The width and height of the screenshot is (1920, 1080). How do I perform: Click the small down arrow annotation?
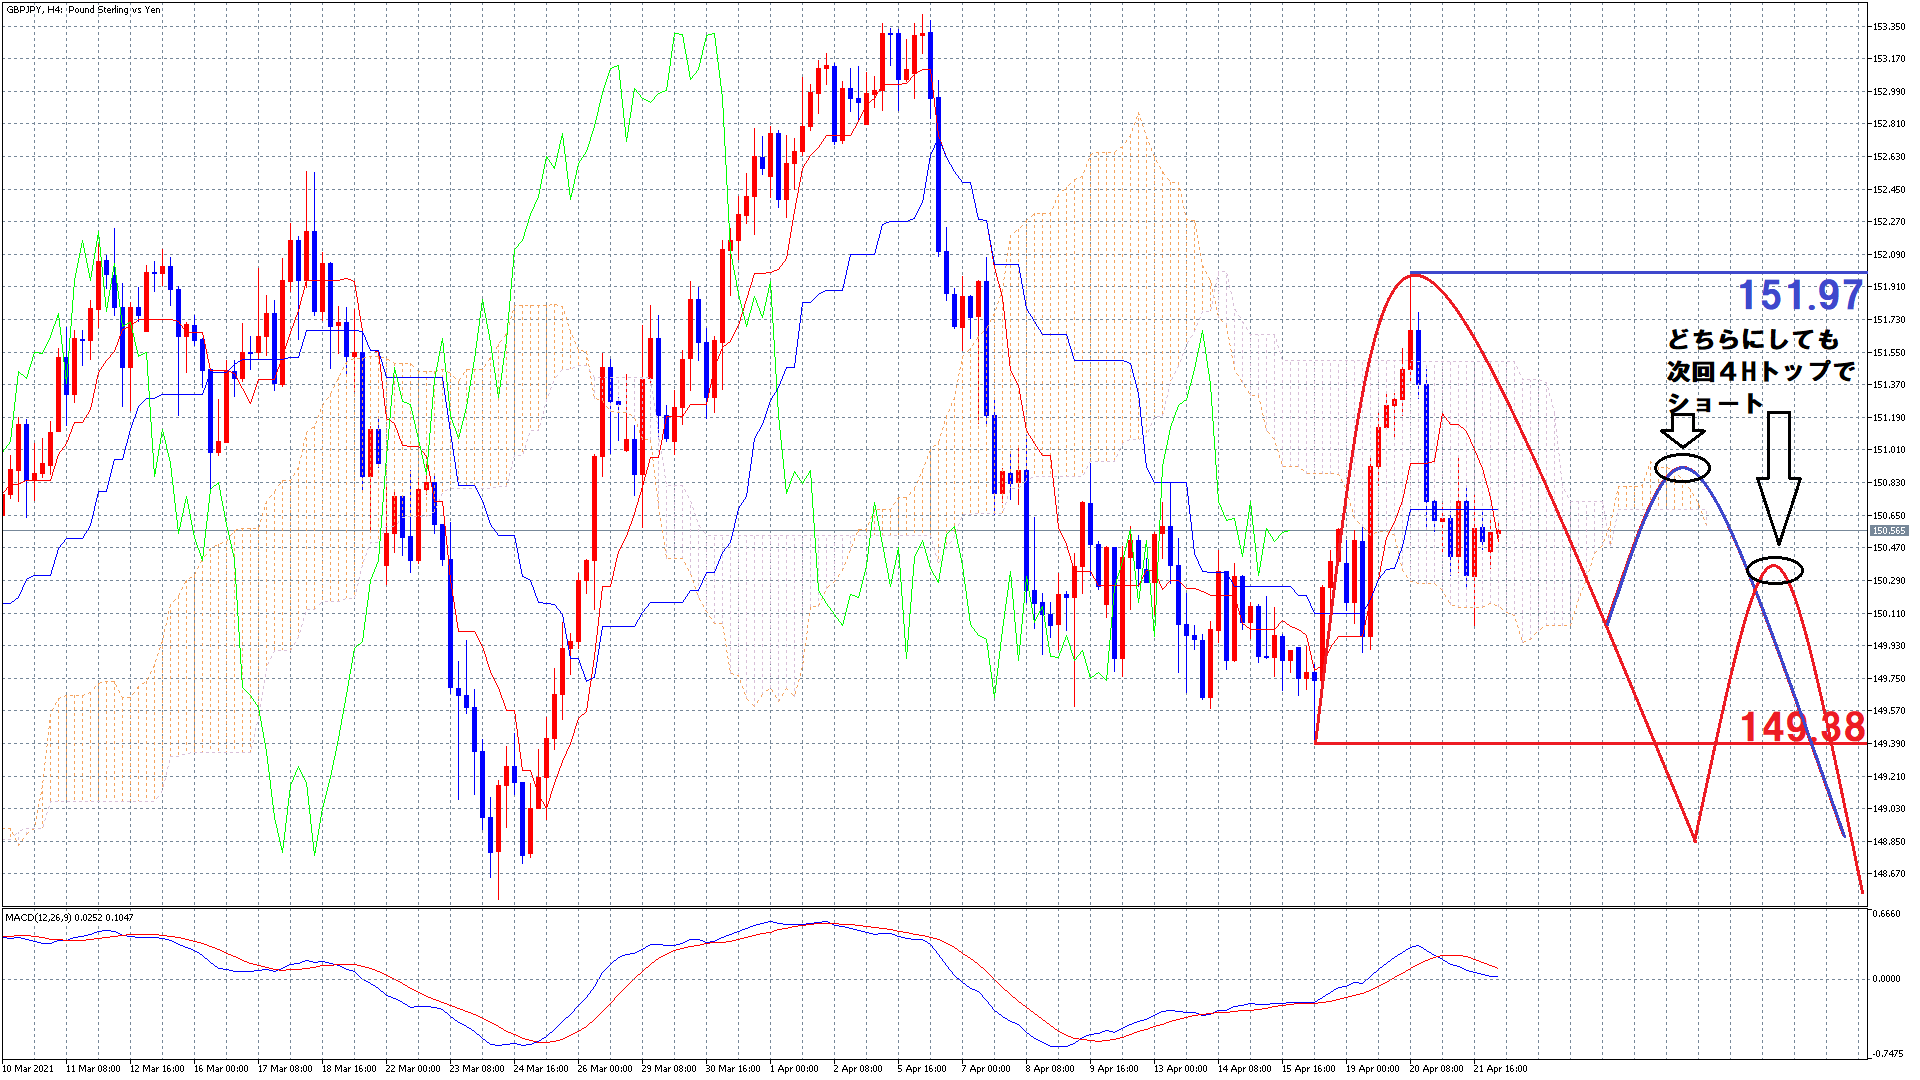pyautogui.click(x=1683, y=430)
